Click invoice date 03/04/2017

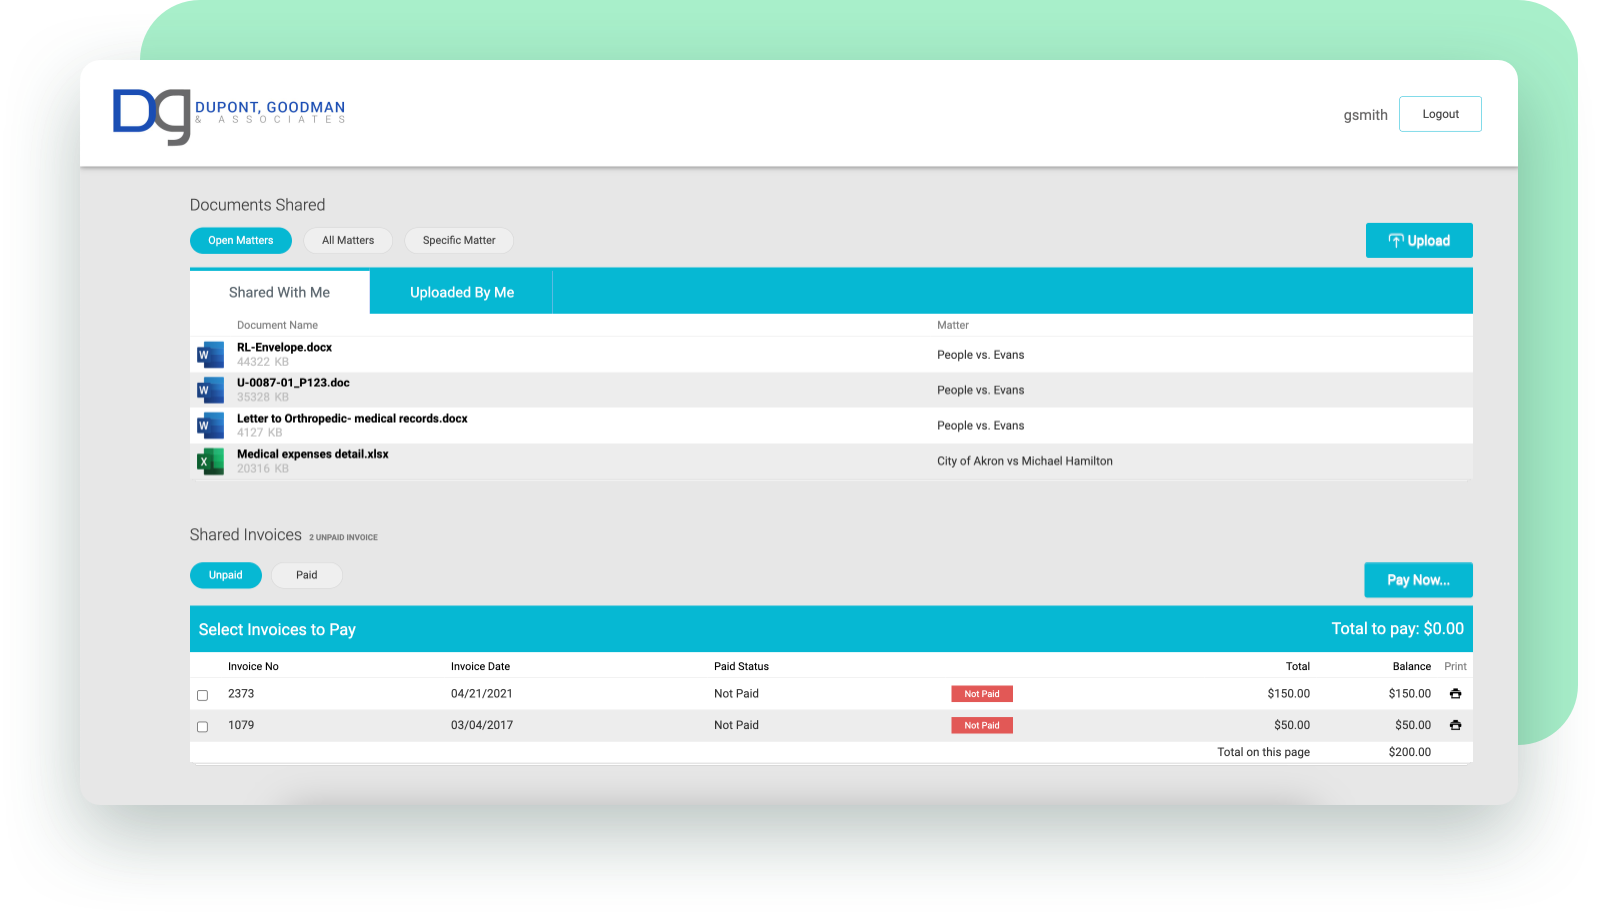pyautogui.click(x=482, y=726)
